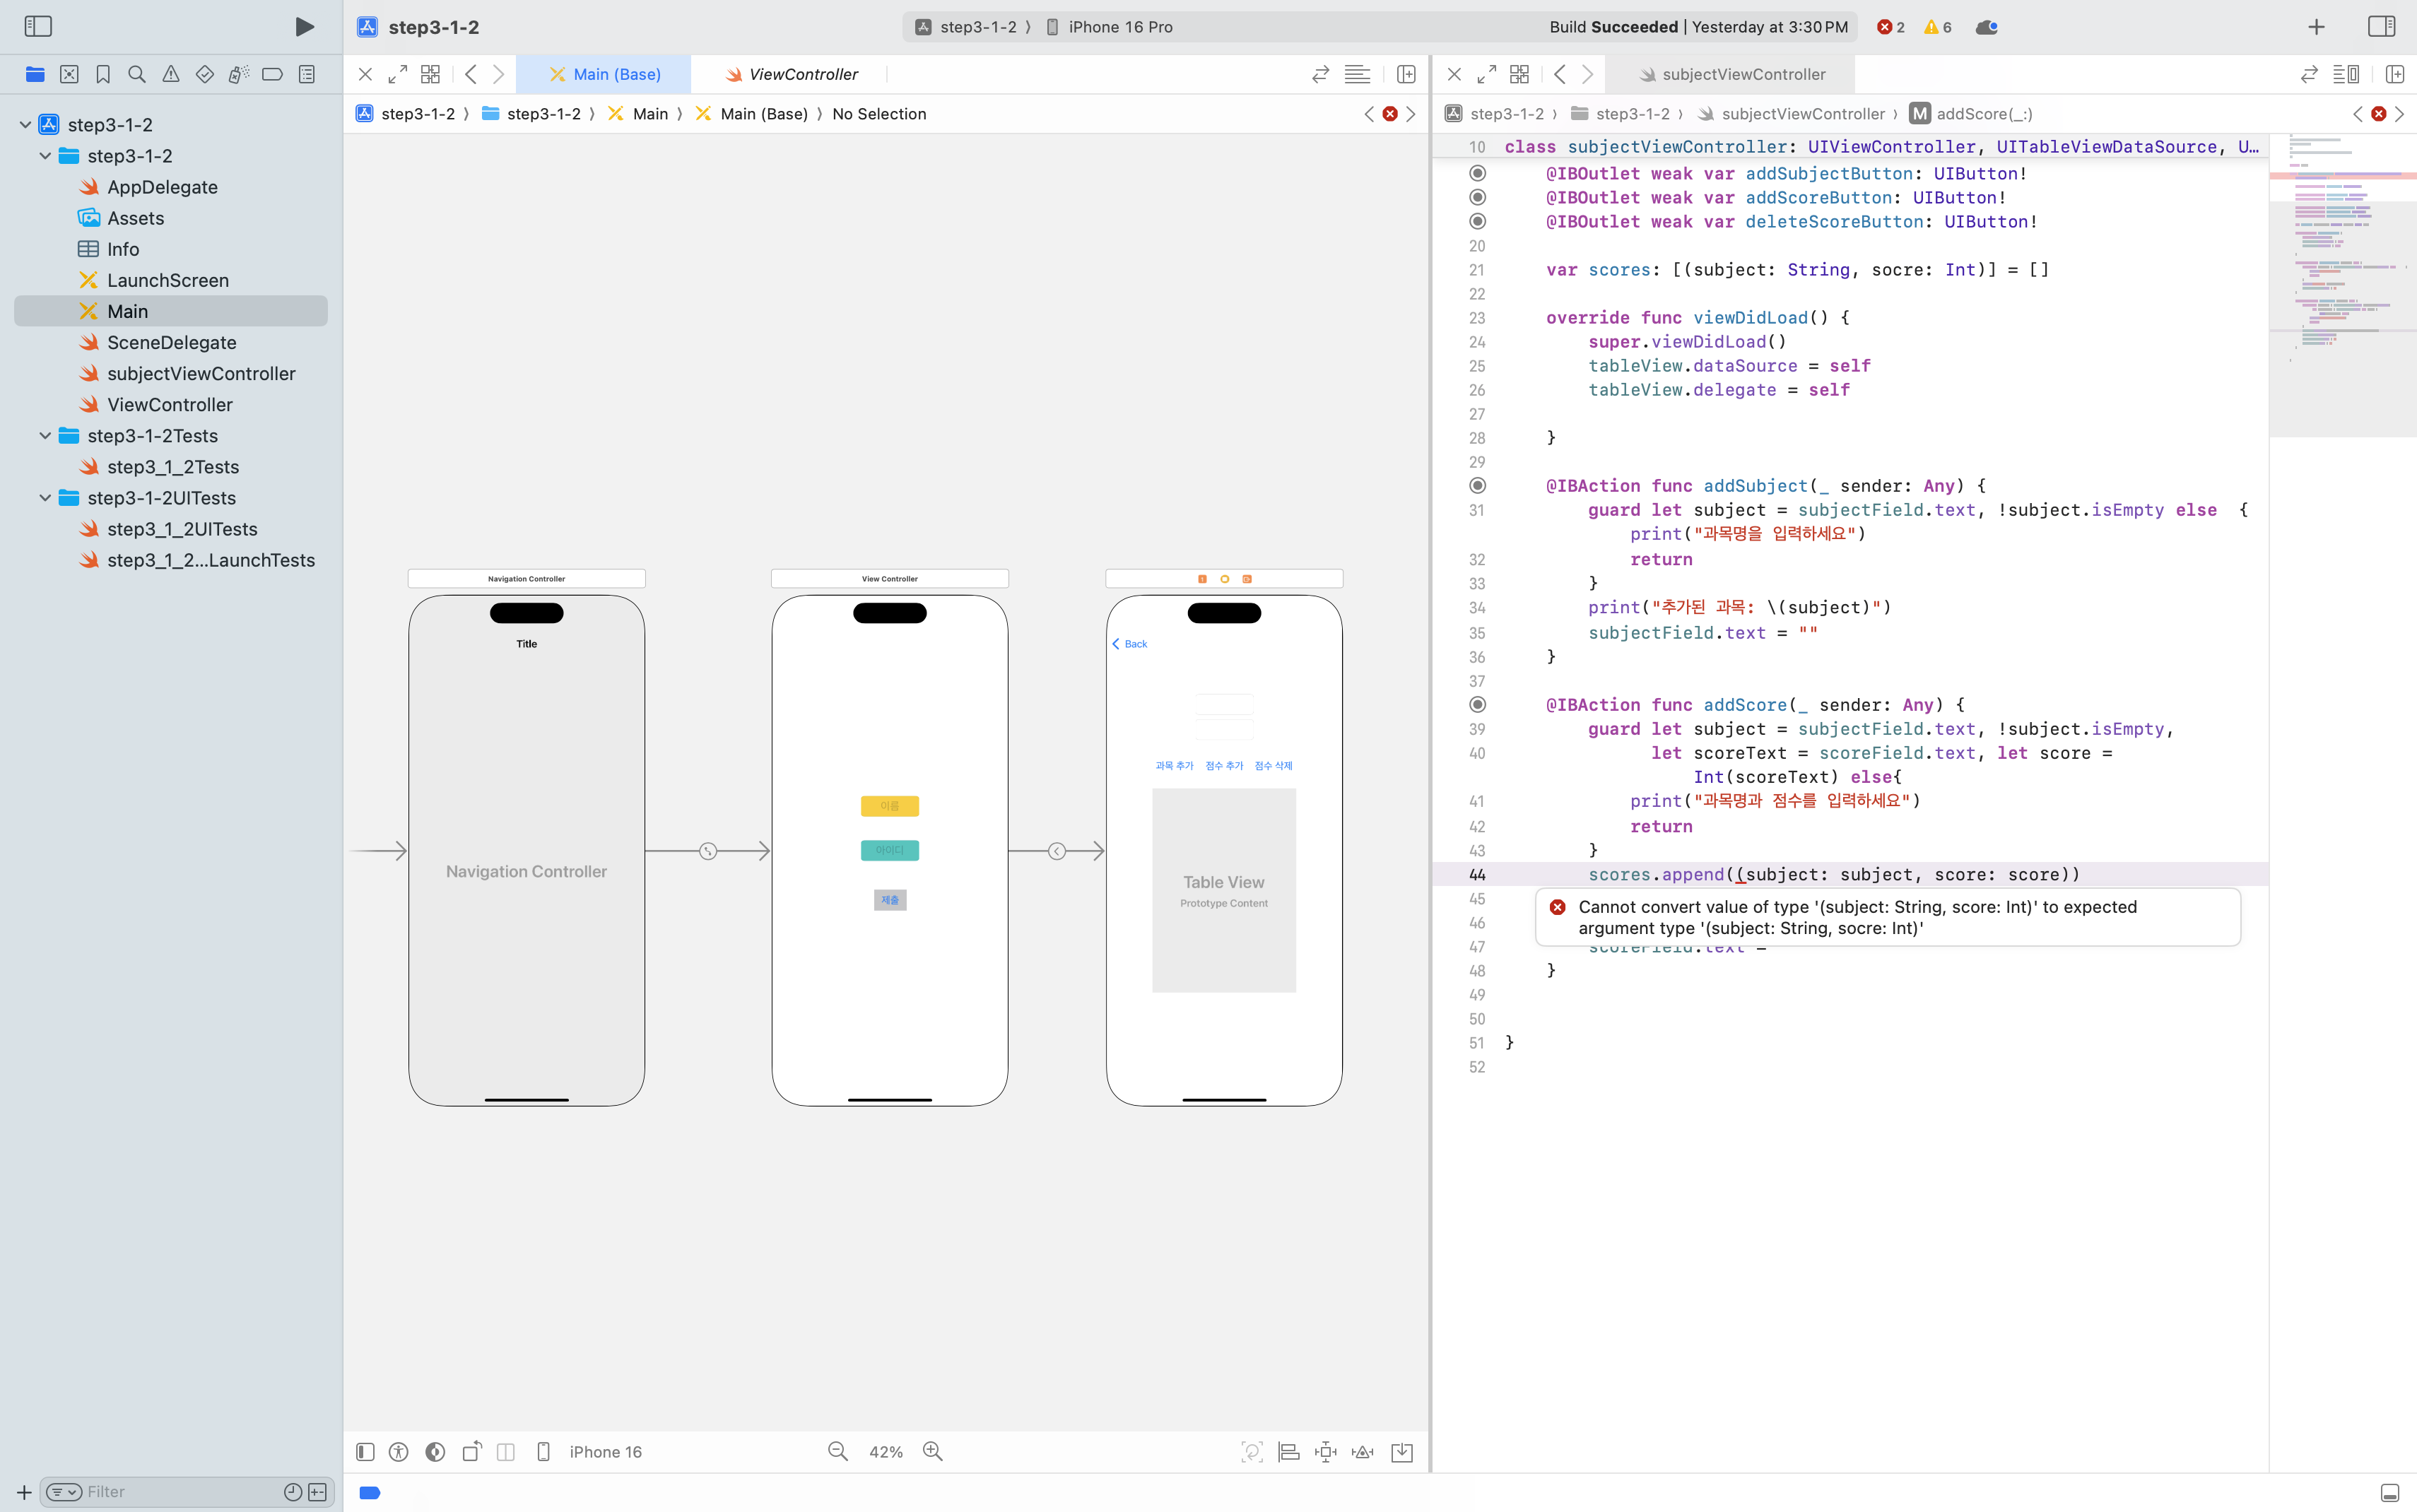The width and height of the screenshot is (2417, 1512).
Task: Open the test navigator diamond icon
Action: point(205,74)
